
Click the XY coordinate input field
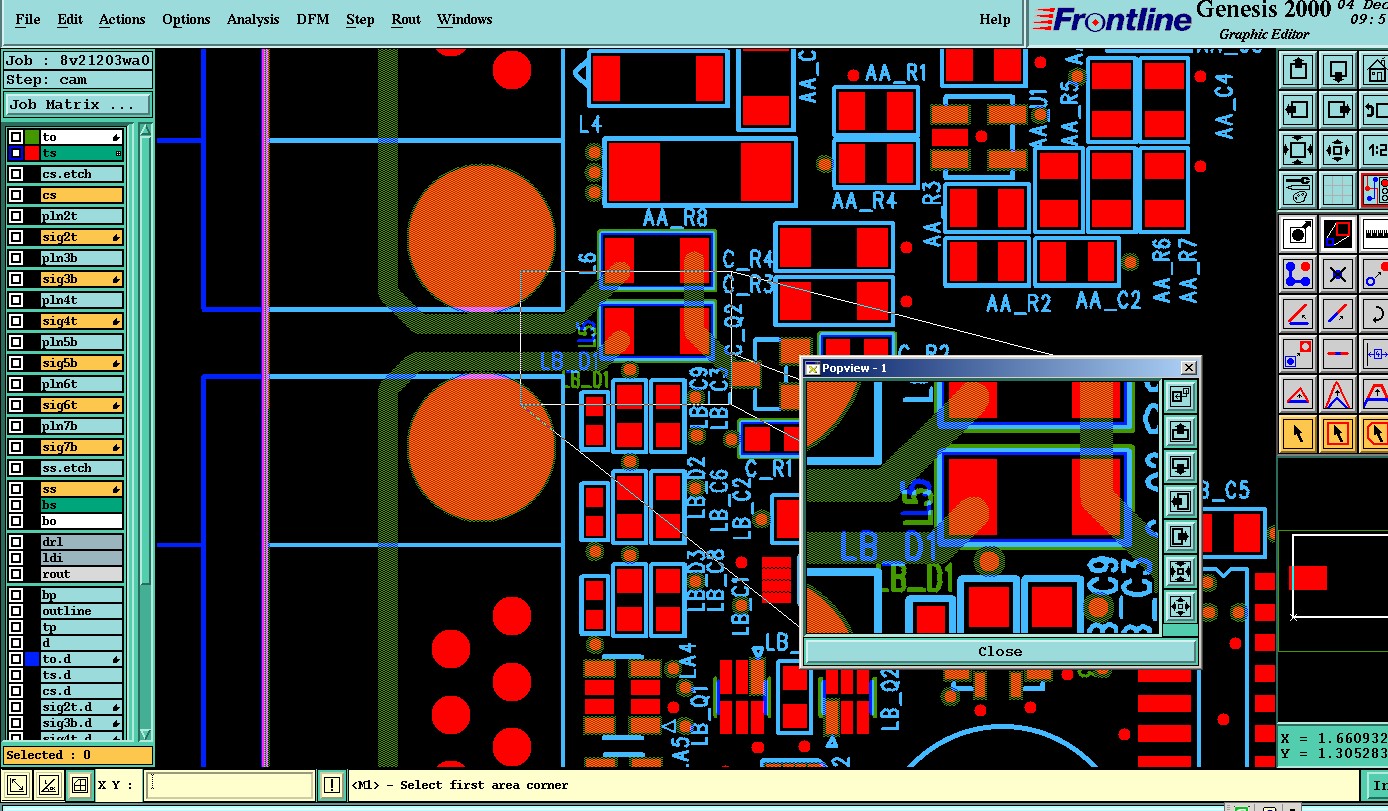[229, 785]
